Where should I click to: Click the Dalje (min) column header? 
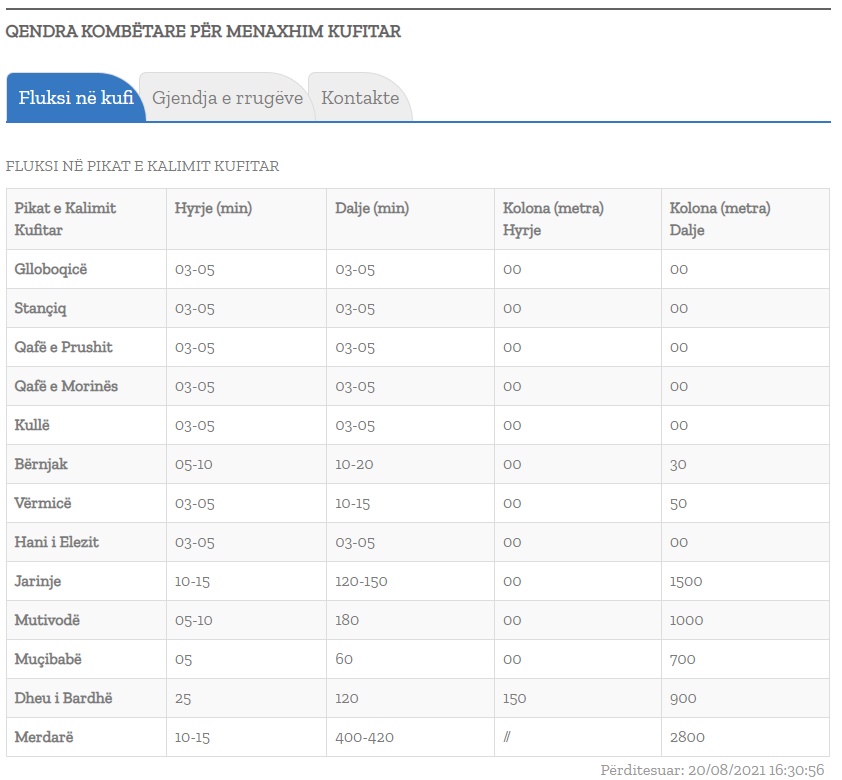[372, 208]
